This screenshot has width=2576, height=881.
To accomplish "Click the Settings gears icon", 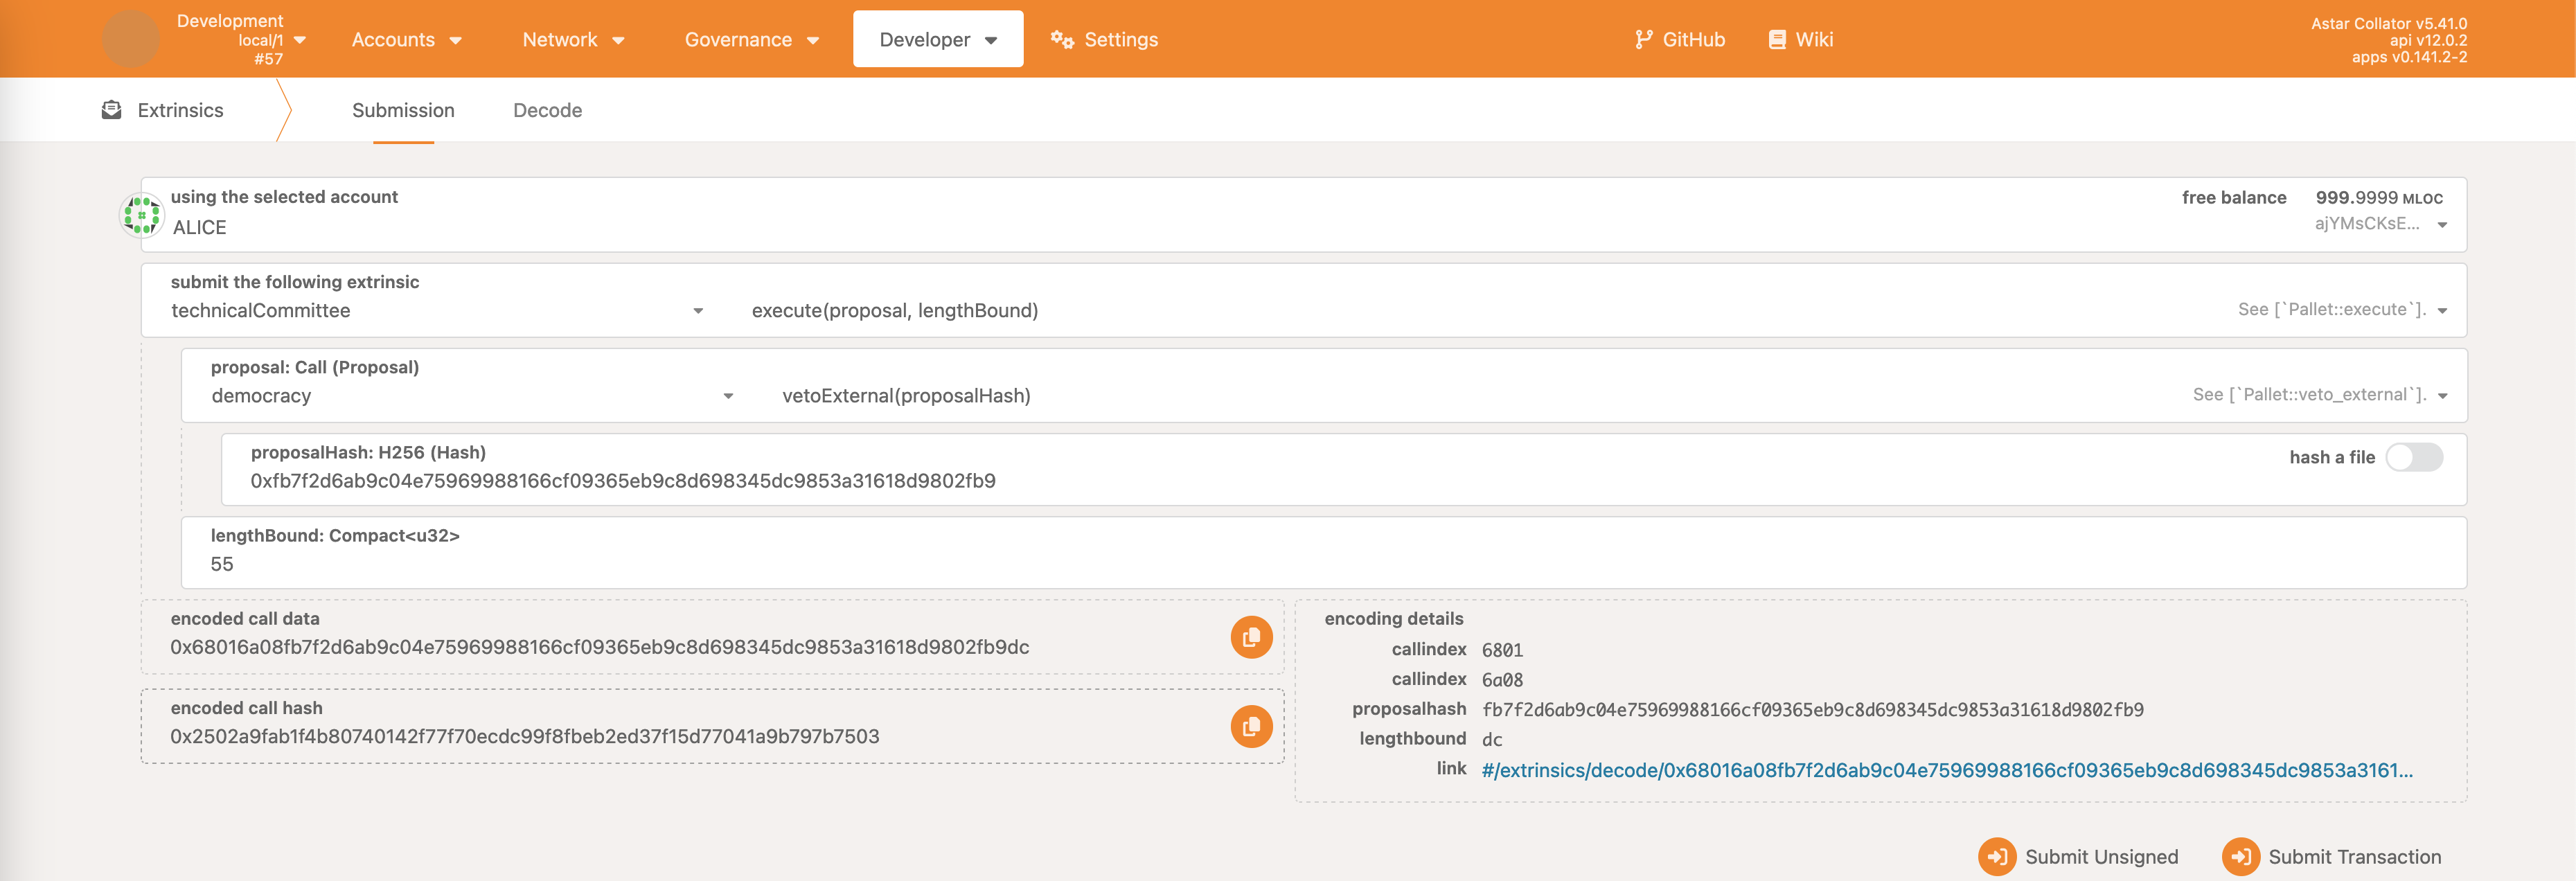I will 1062,40.
